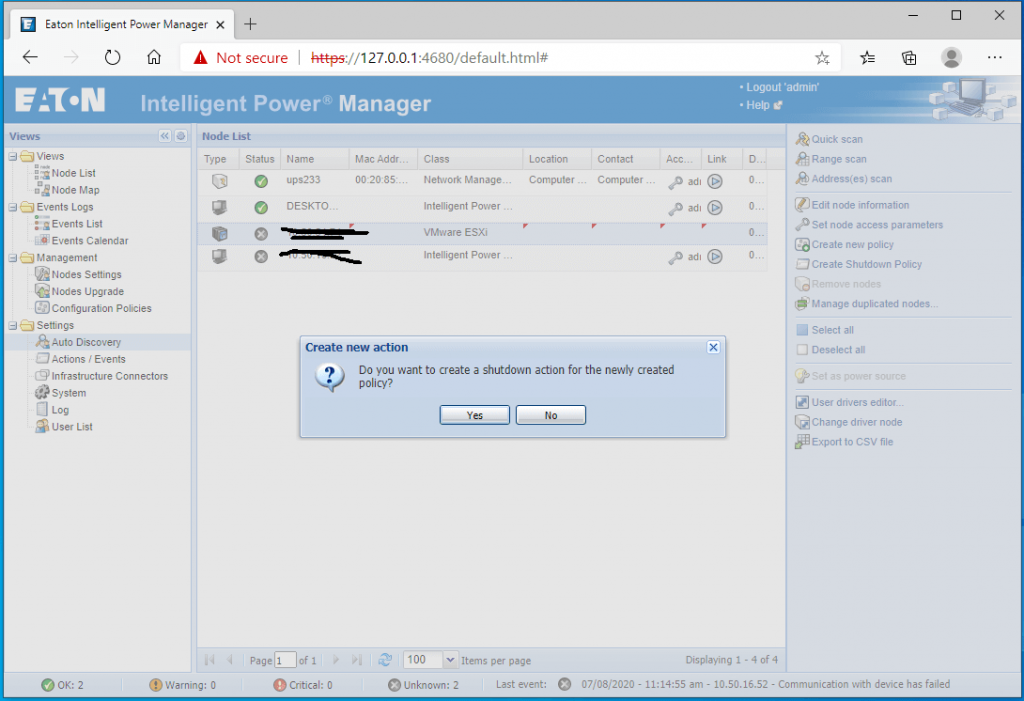Screen dimensions: 1024x701
Task: Close the Create new action dialog
Action: coord(713,347)
